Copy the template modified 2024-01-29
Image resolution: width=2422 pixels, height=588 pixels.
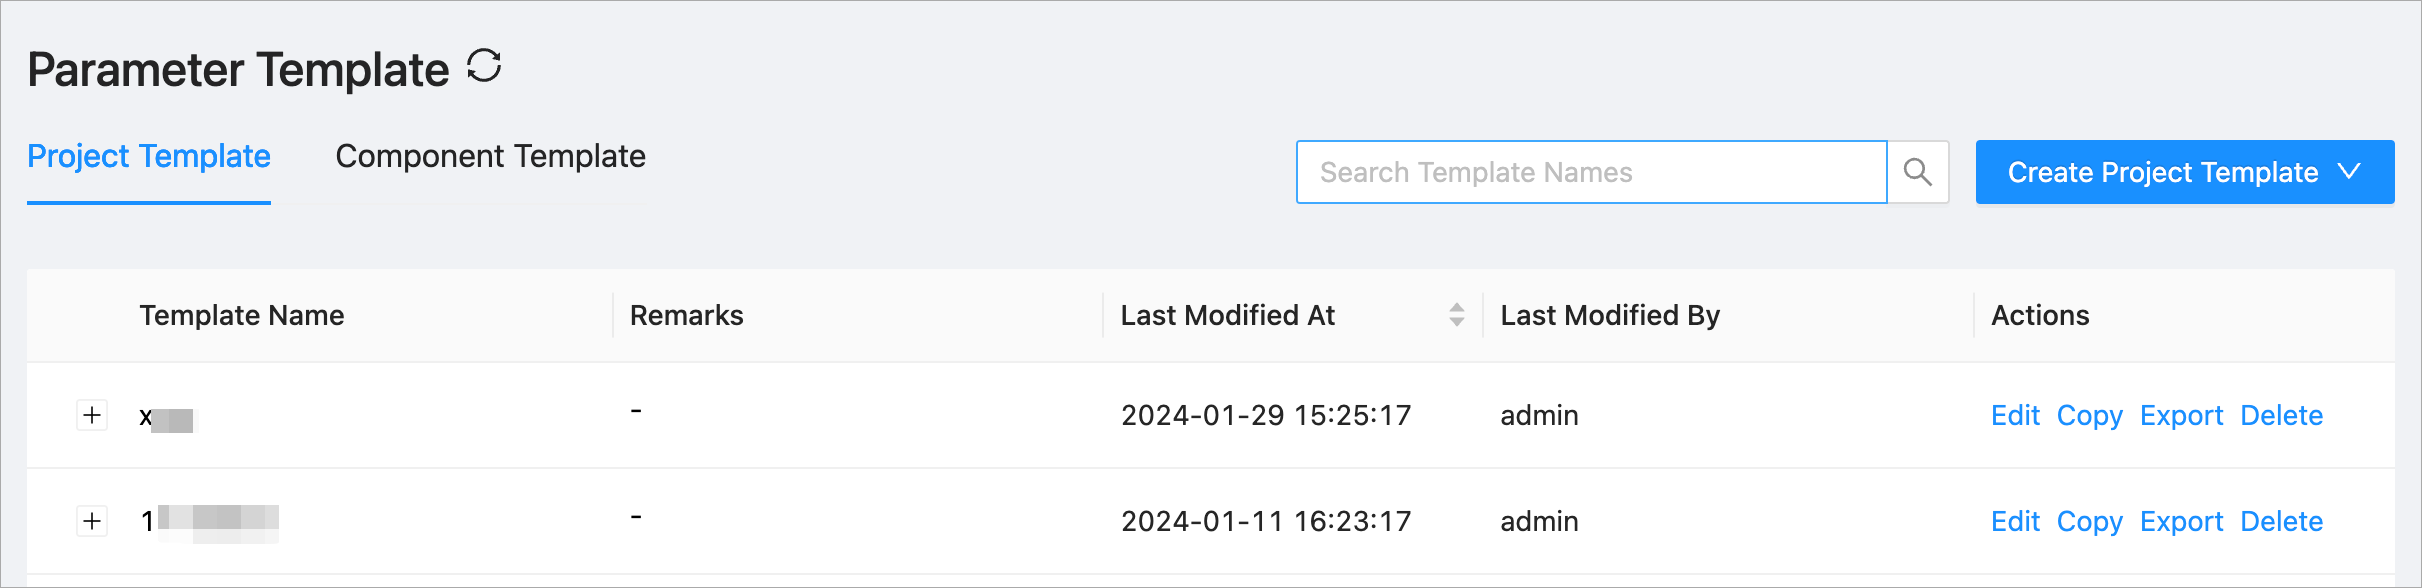point(2089,415)
